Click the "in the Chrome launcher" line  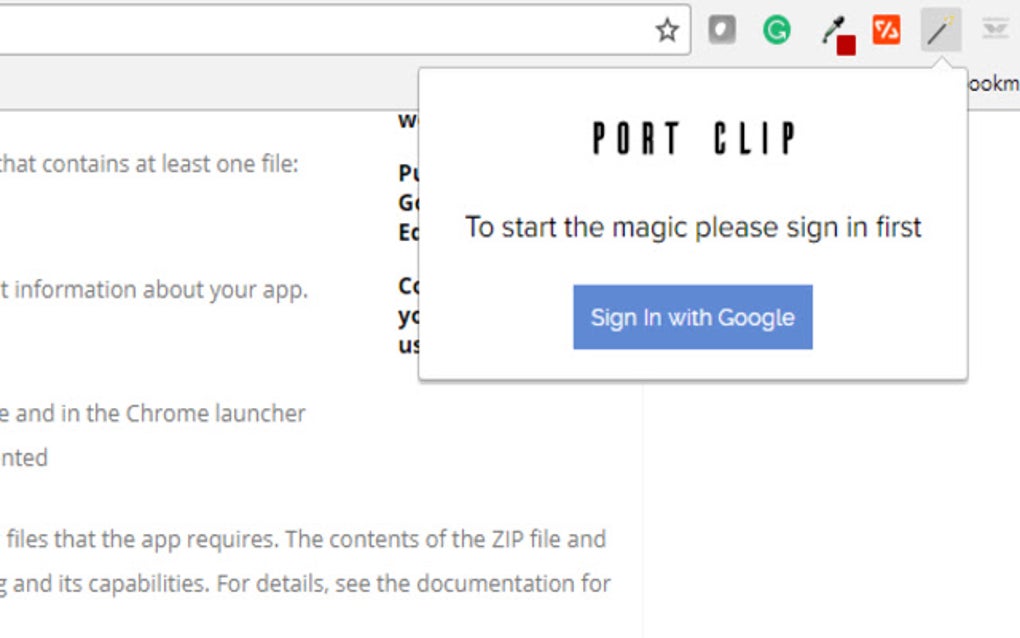[153, 413]
